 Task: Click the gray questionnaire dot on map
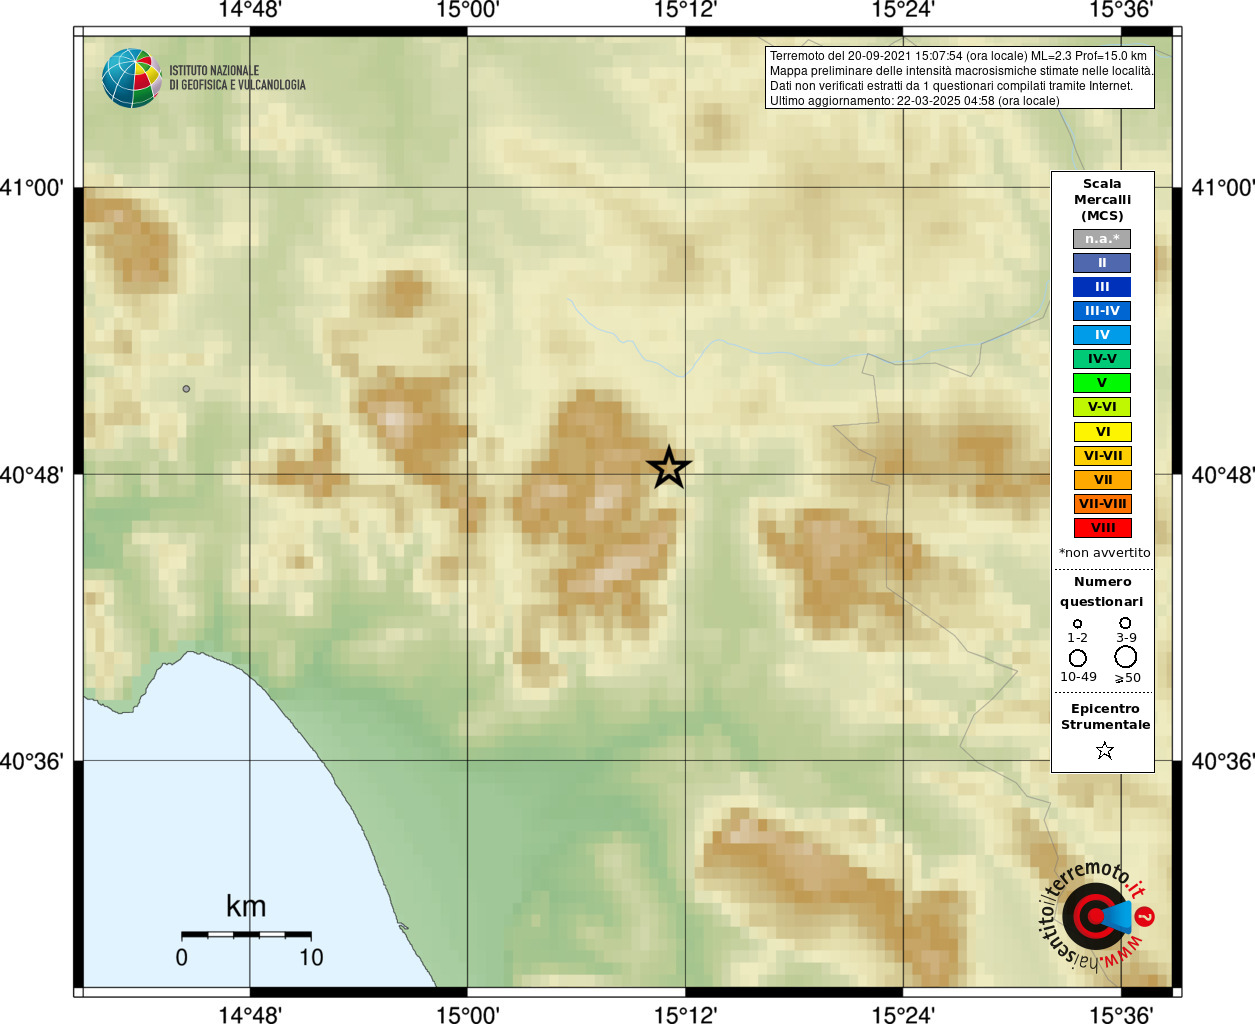[186, 388]
